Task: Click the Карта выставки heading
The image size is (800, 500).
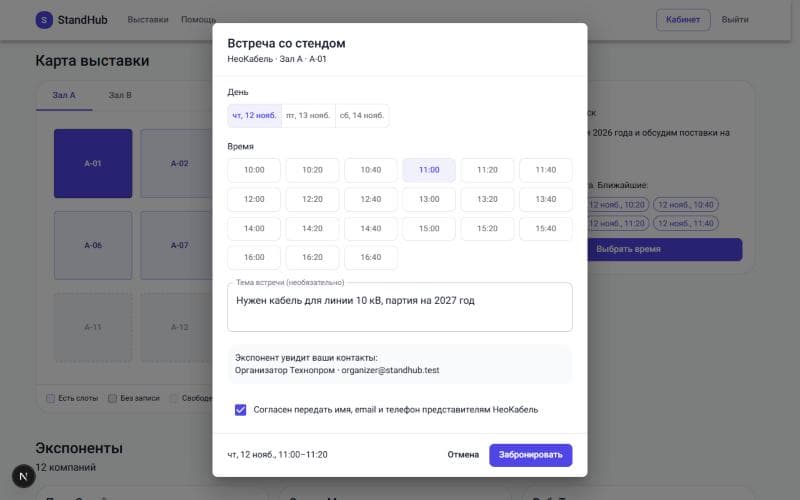Action: (92, 61)
